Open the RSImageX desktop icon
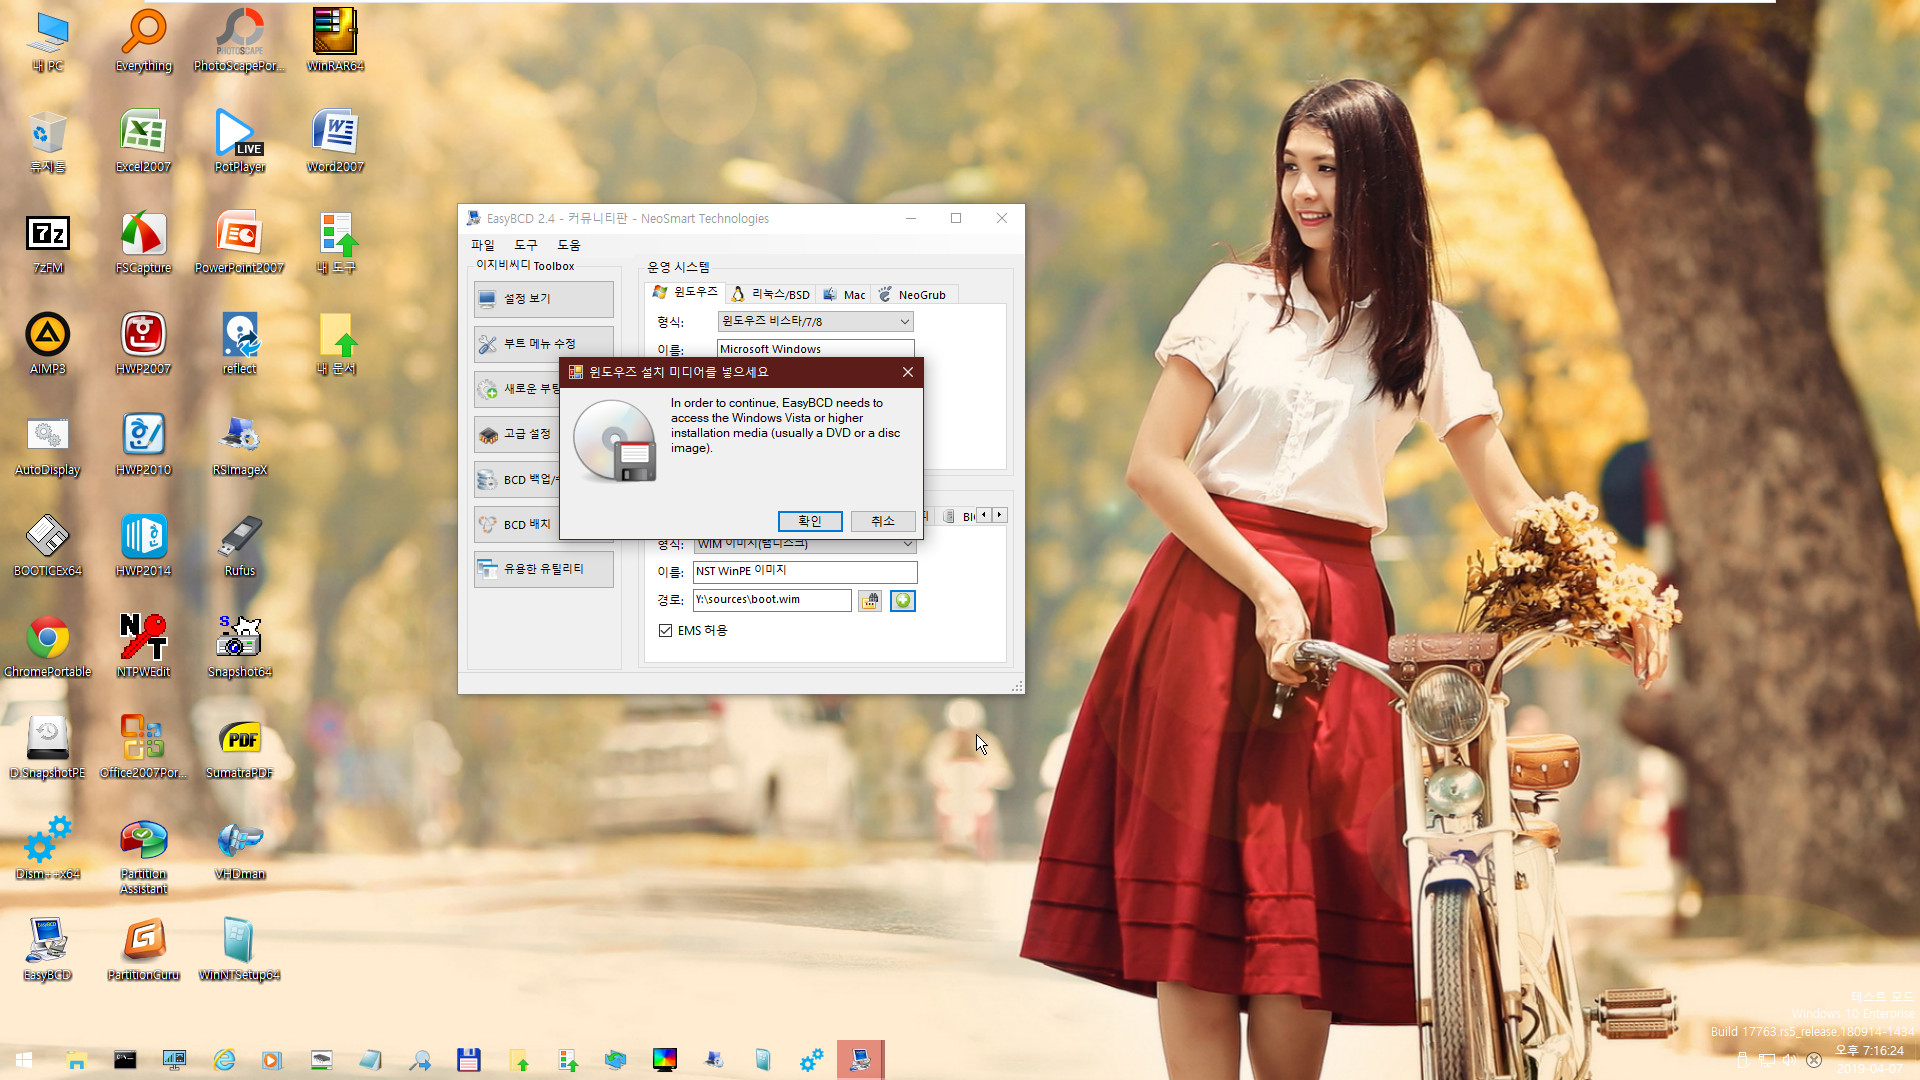The image size is (1920, 1080). [x=240, y=445]
